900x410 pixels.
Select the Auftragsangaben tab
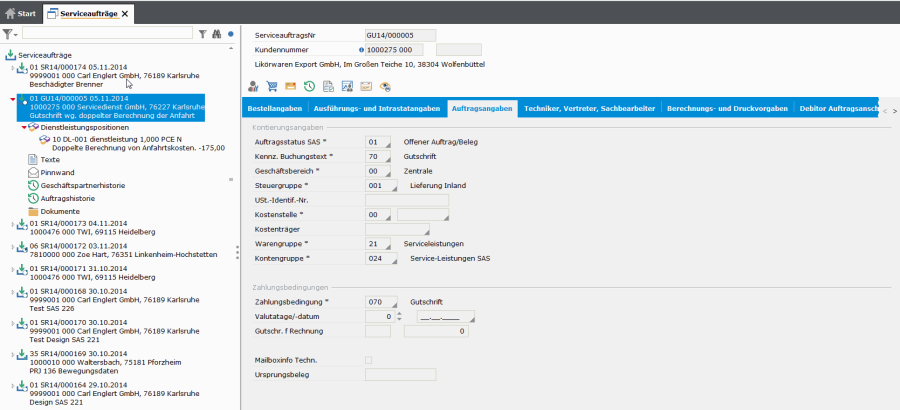[x=482, y=109]
